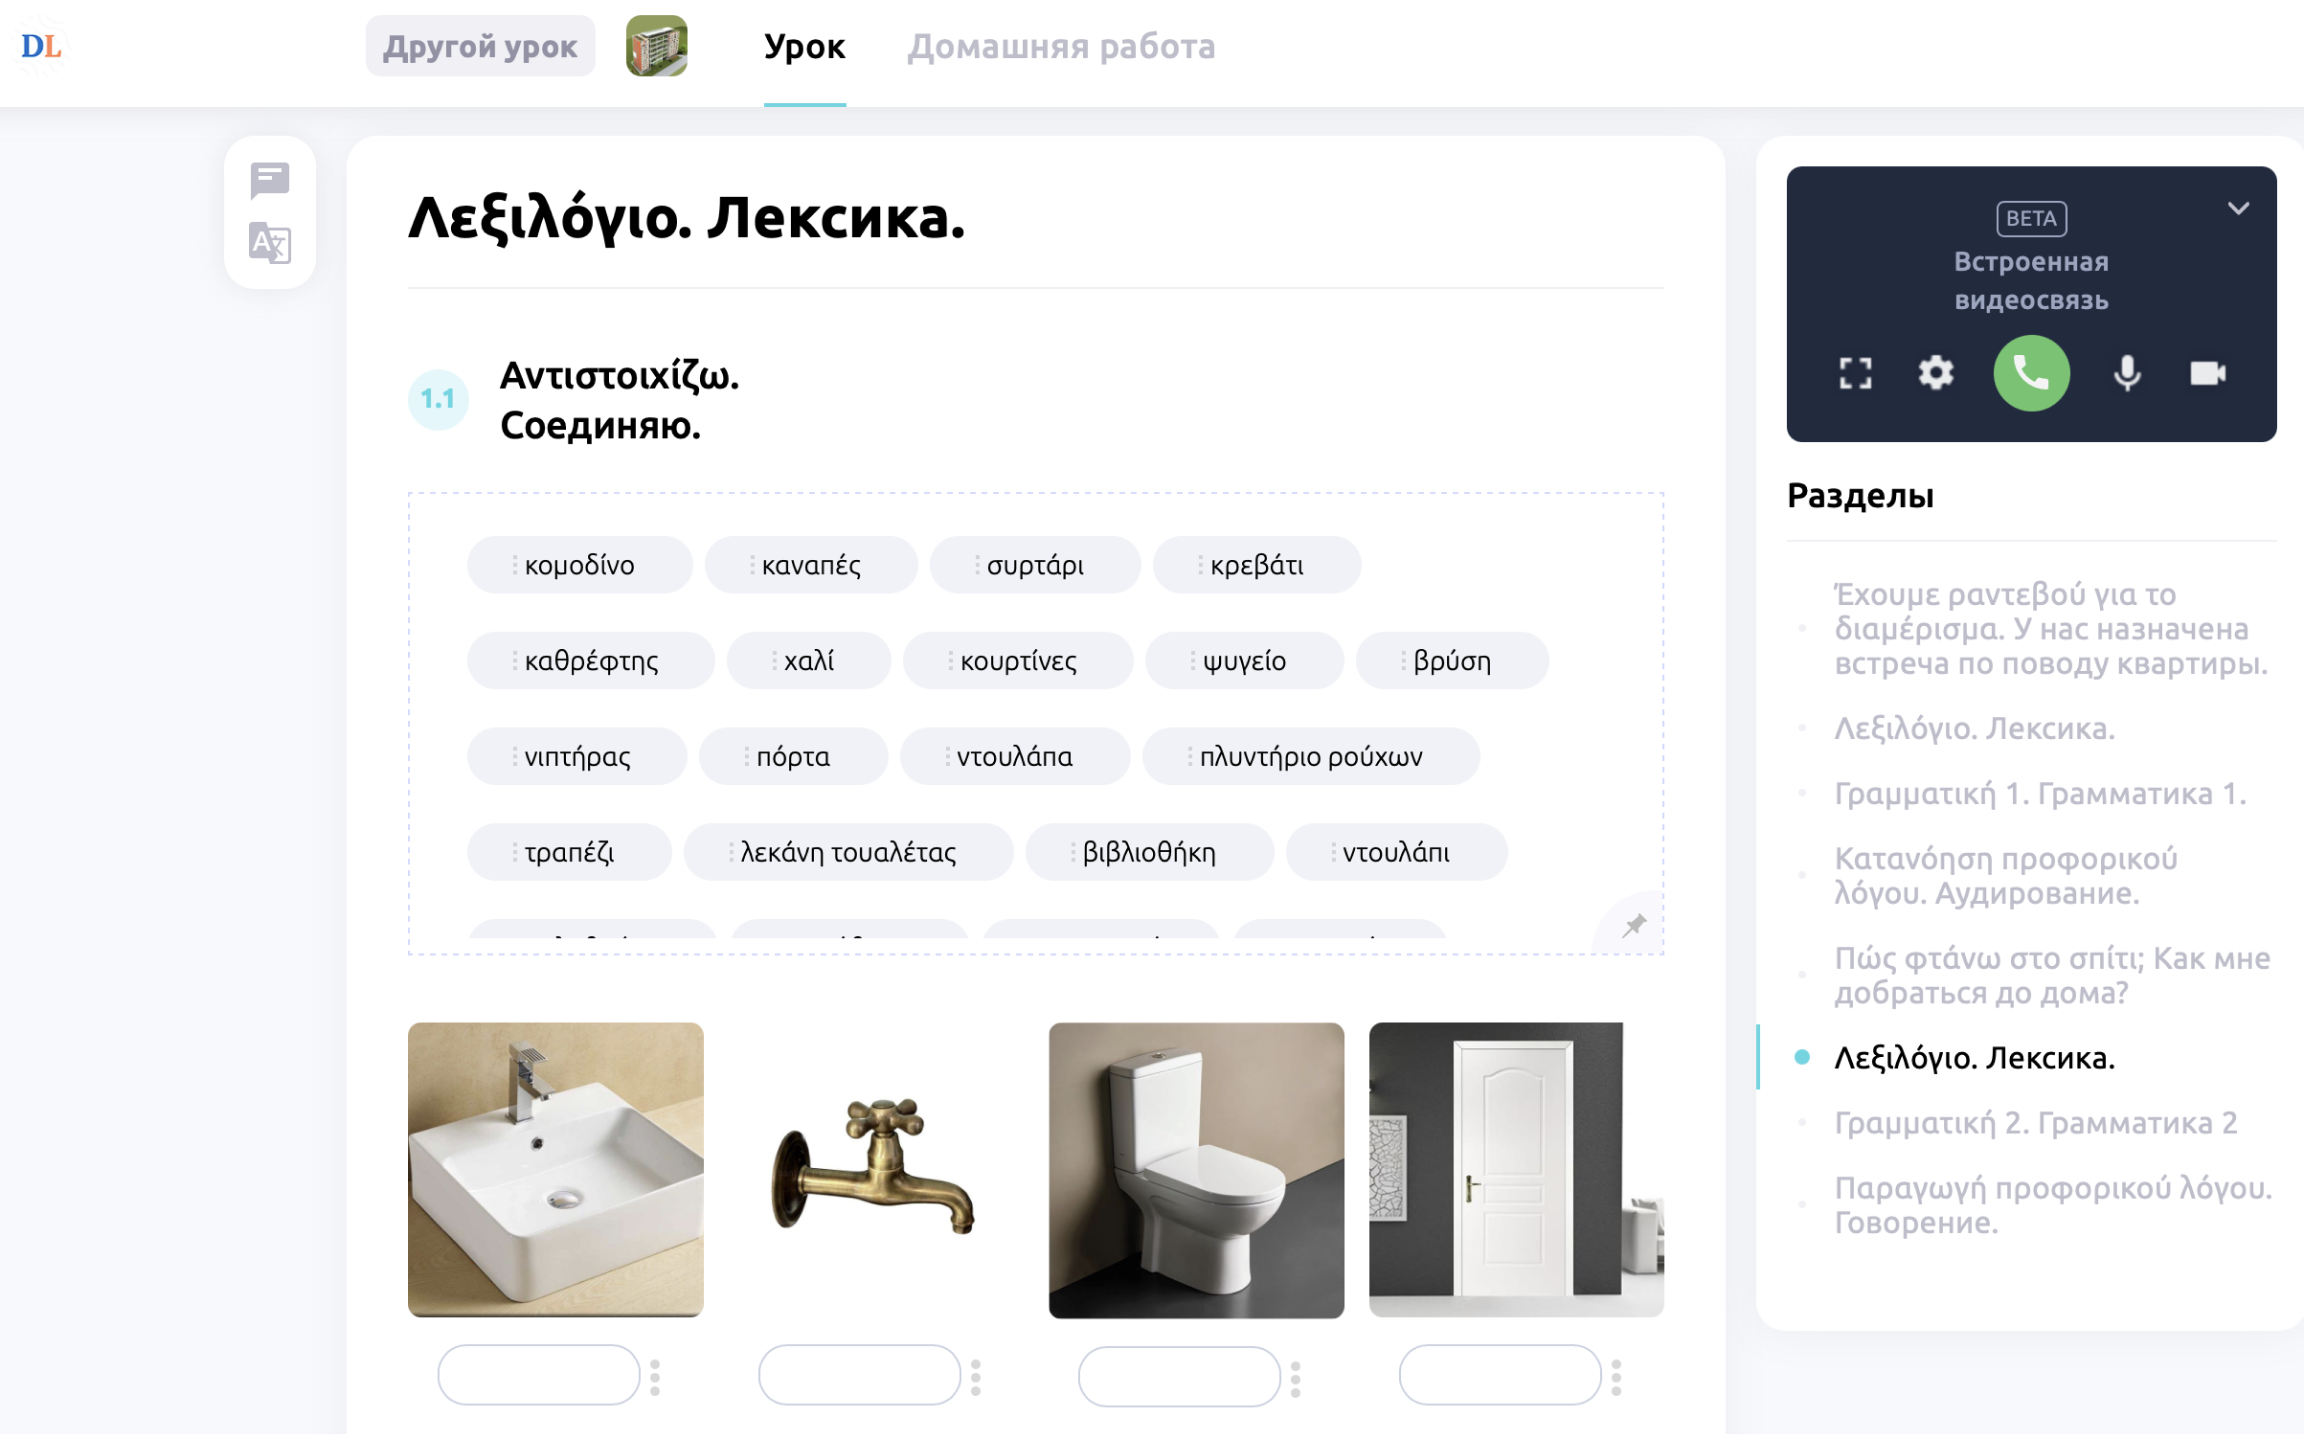
Task: Go to Γραμματική 2. Грамматика 2 section
Action: 2035,1123
